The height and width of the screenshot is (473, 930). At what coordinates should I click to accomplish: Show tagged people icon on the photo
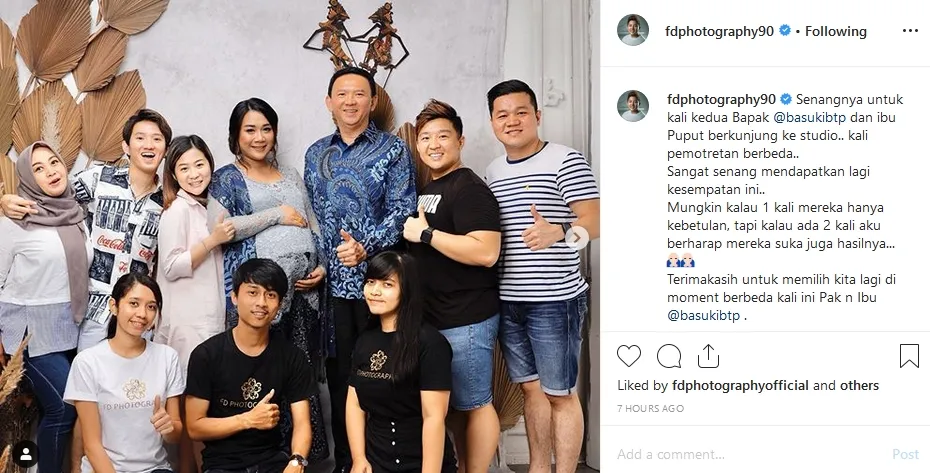click(x=26, y=454)
